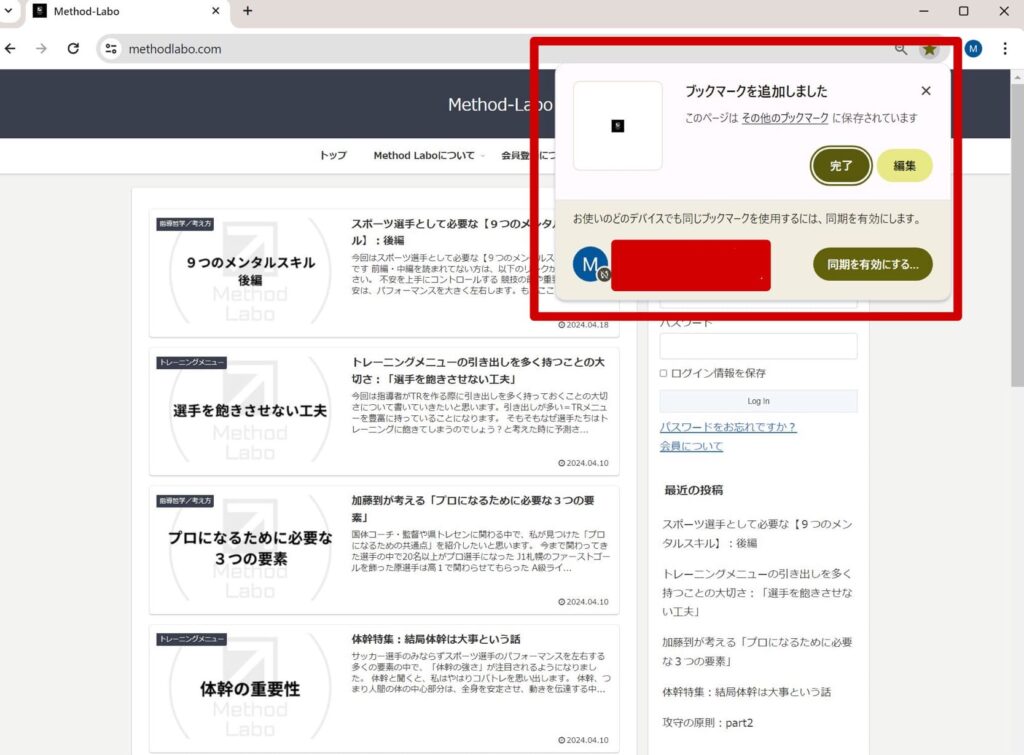Open recent post 加藤到が考える in sidebar

coord(757,651)
